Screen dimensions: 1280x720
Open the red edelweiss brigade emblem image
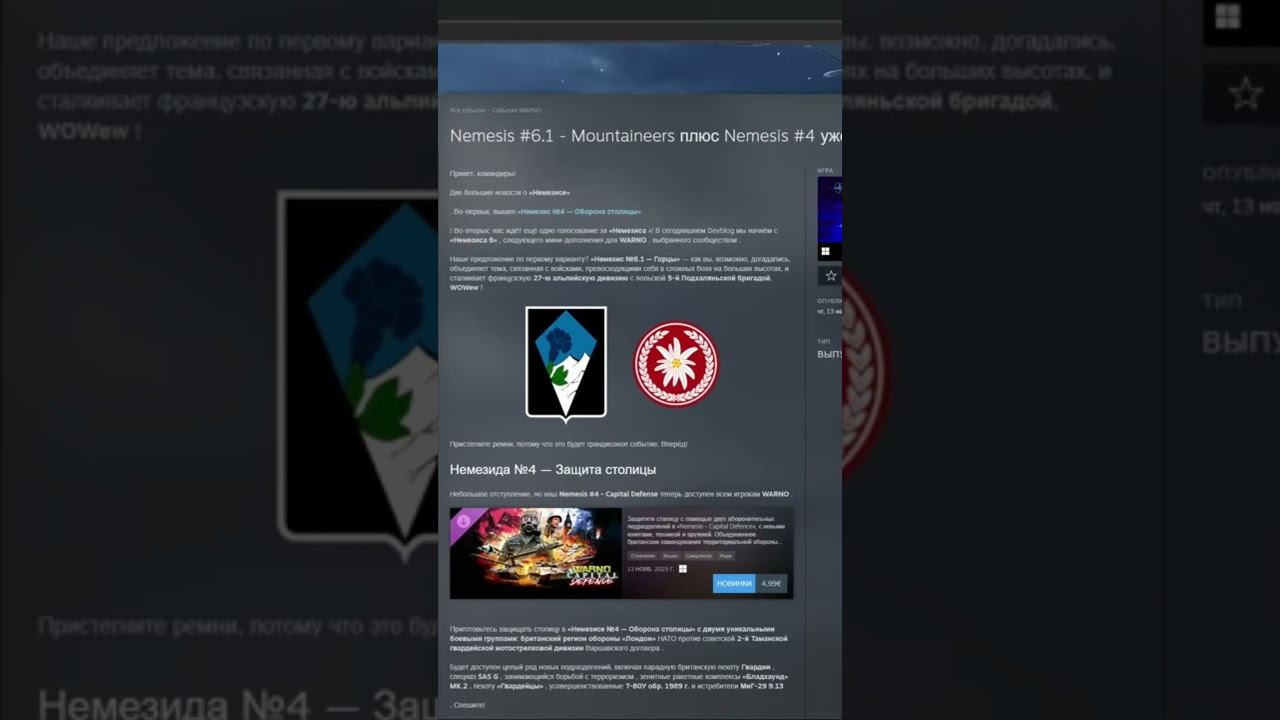675,364
